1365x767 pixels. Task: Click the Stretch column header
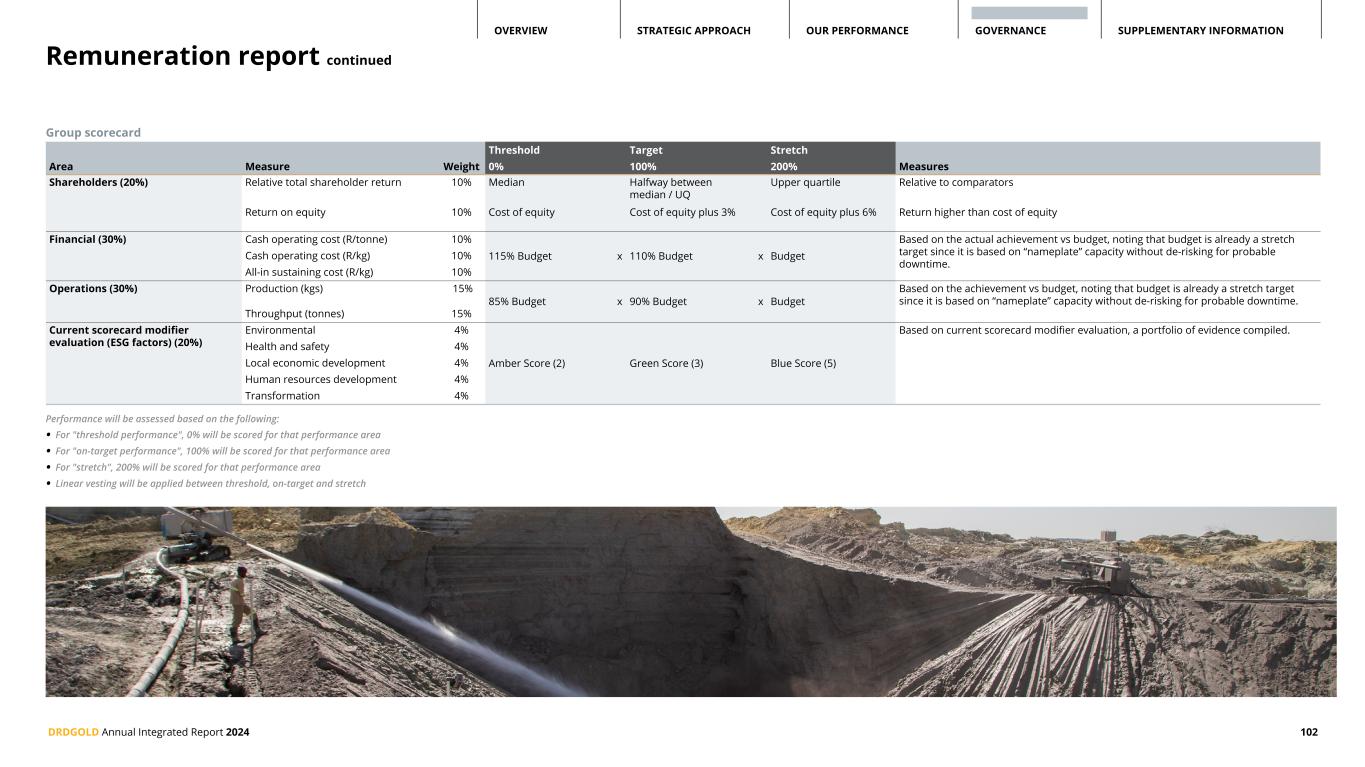coord(789,150)
